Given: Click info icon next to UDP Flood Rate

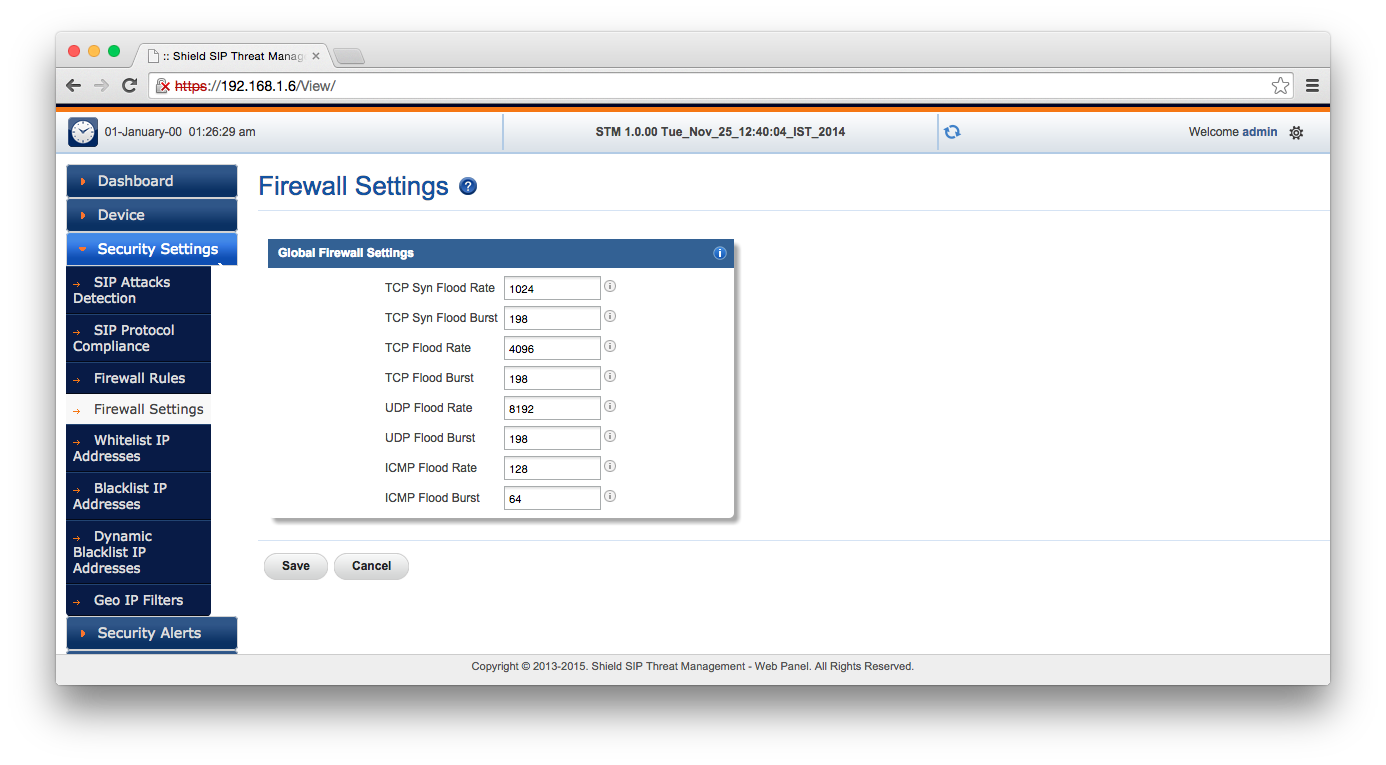Looking at the screenshot, I should [610, 406].
